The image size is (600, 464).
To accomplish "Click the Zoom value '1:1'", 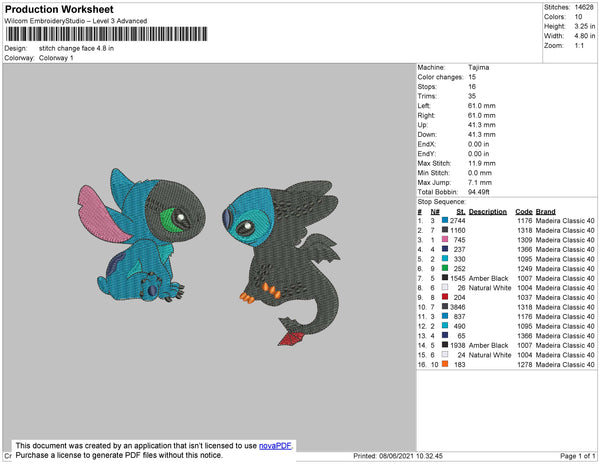I will [x=579, y=46].
